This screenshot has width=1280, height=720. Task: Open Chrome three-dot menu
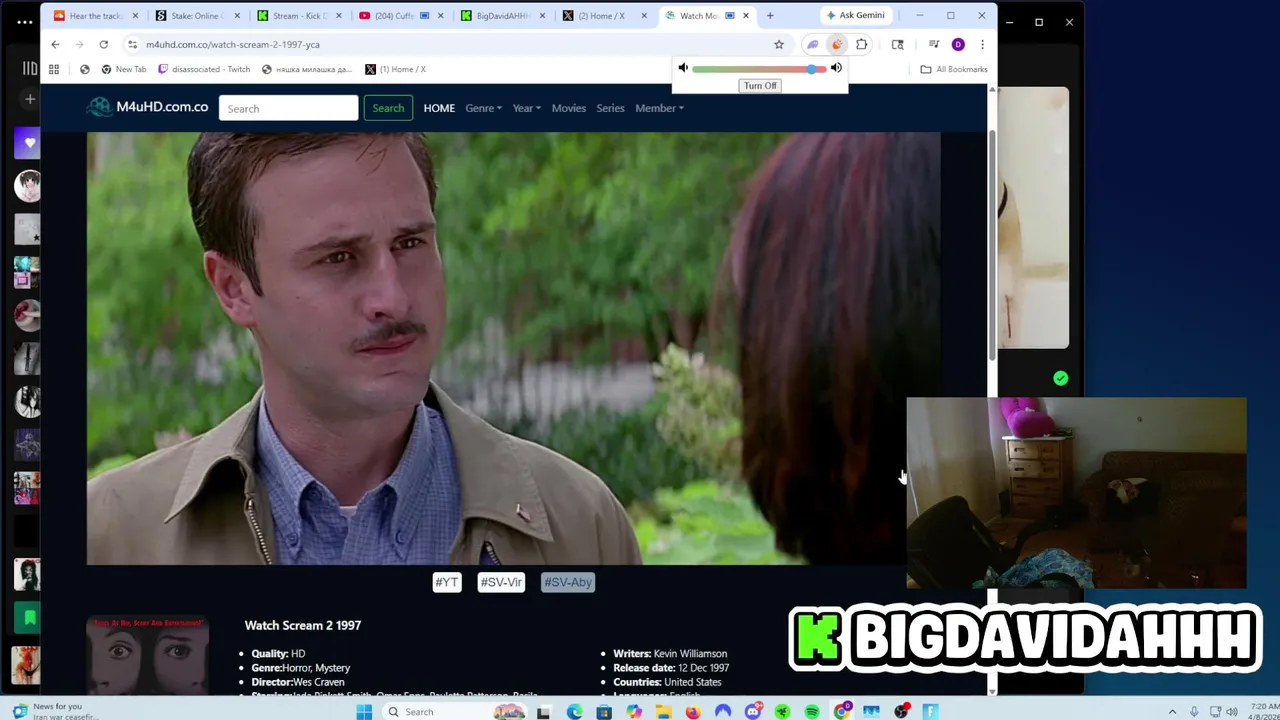(x=982, y=44)
